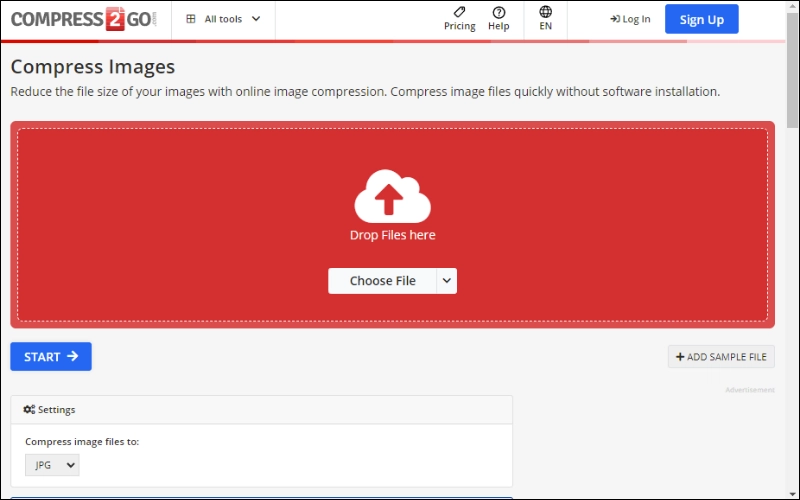
Task: Open Help question mark icon
Action: [498, 12]
